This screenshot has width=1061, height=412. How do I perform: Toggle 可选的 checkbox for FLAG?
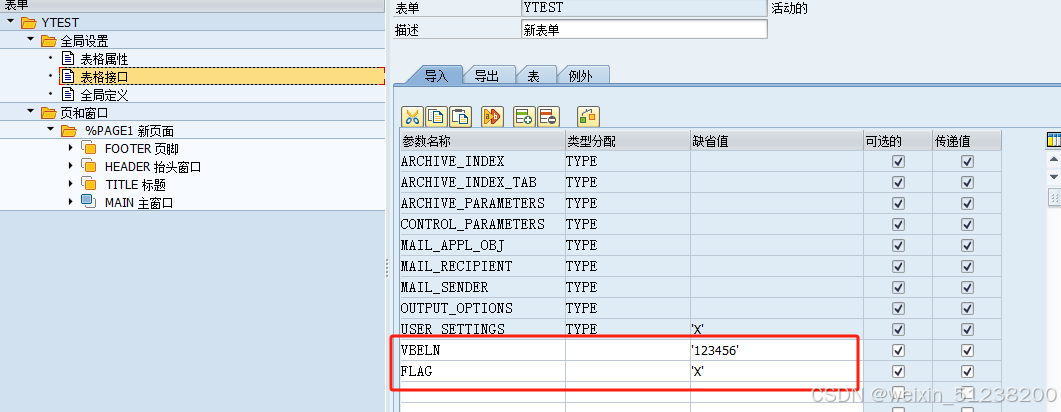pos(898,371)
